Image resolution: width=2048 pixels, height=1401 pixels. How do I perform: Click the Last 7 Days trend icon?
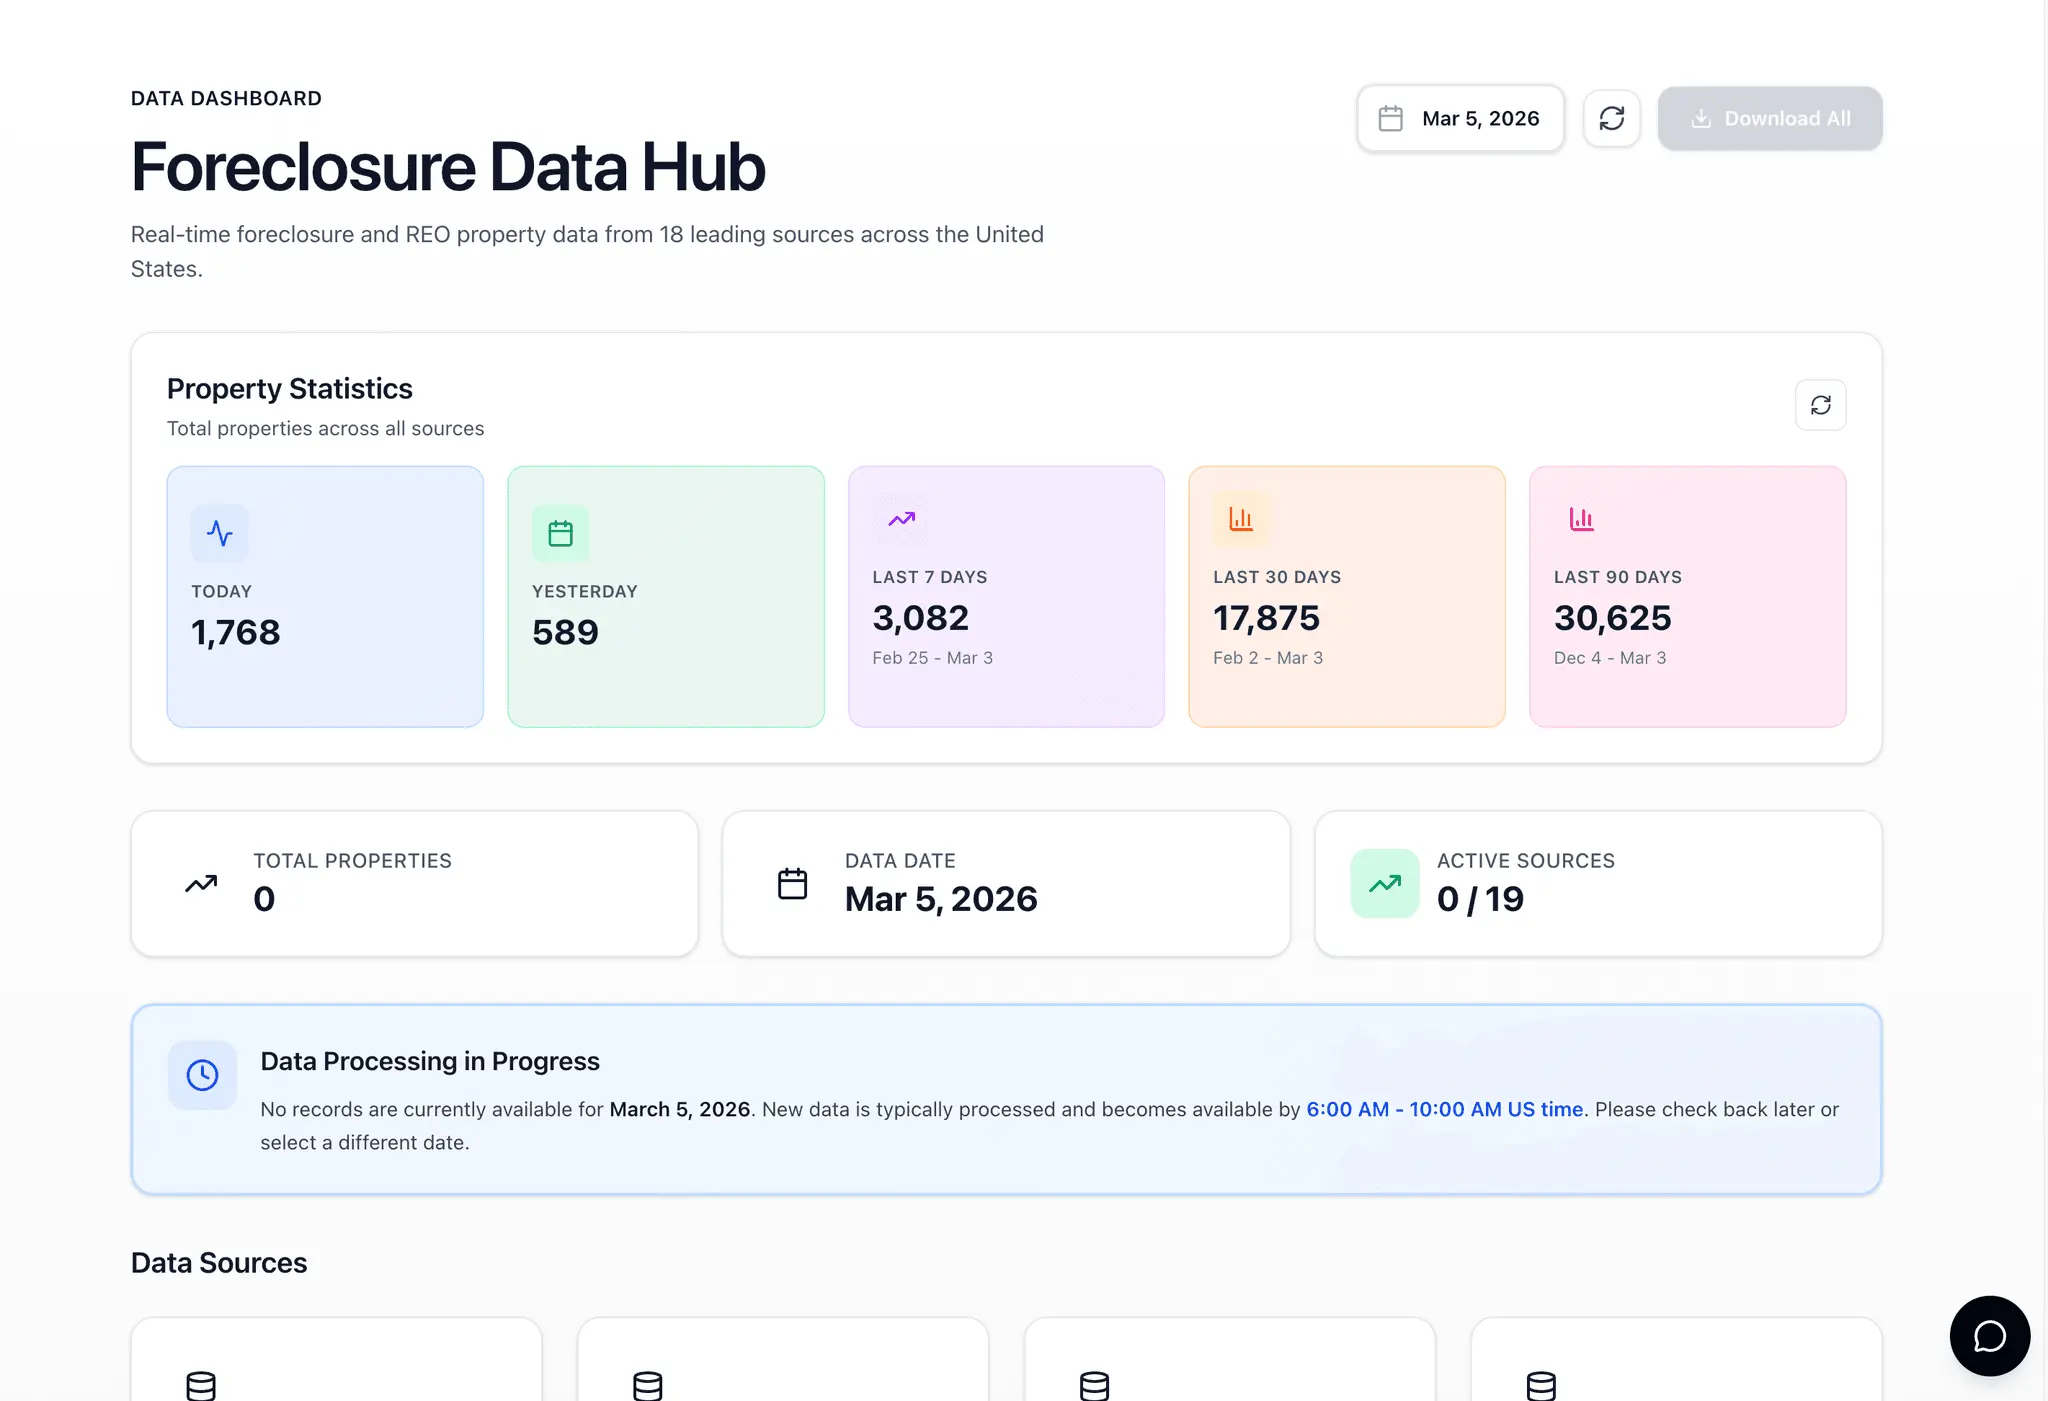coord(901,519)
